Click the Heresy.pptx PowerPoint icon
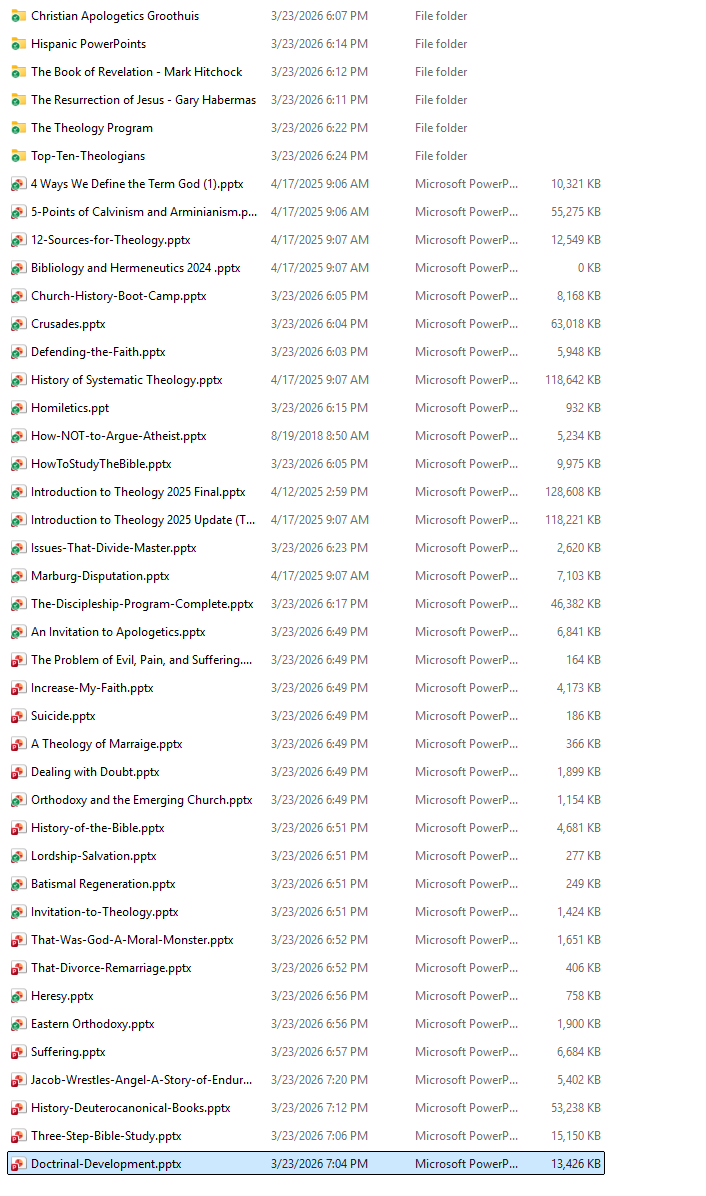706x1196 pixels. point(18,996)
